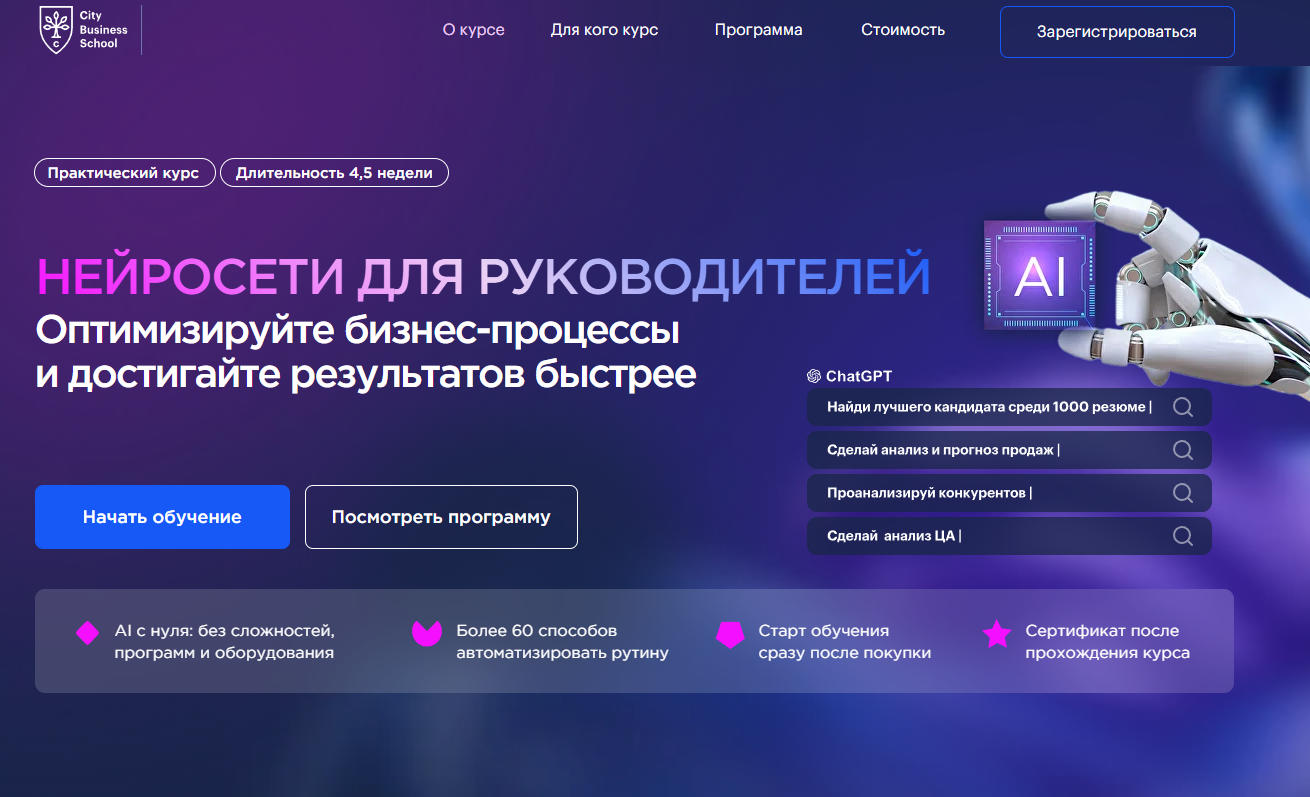Click the ChatGPT logo icon
The width and height of the screenshot is (1310, 797).
point(814,377)
